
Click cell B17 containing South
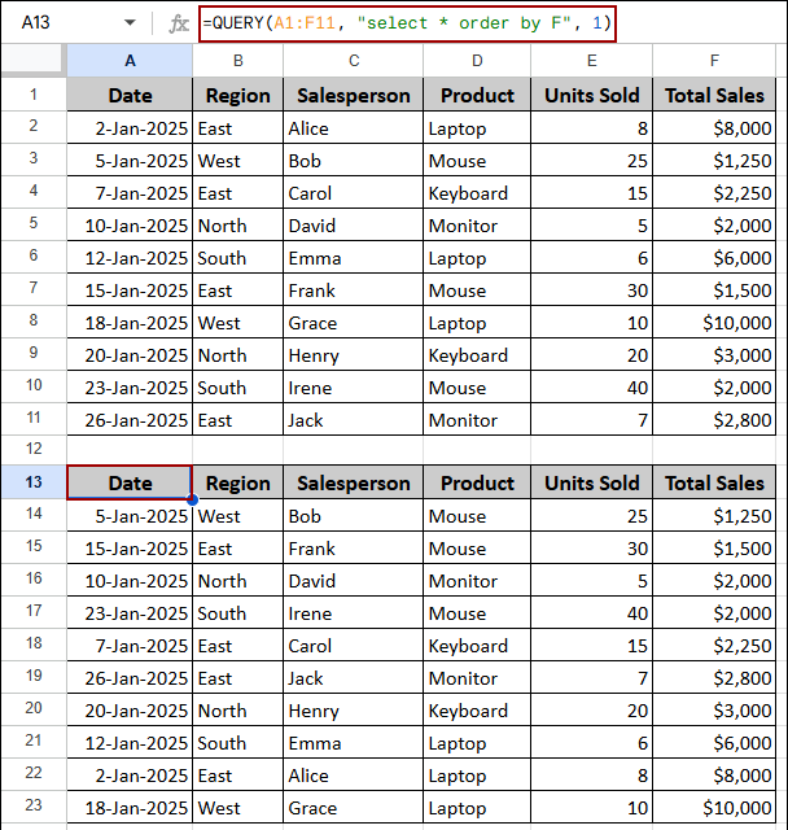(238, 613)
